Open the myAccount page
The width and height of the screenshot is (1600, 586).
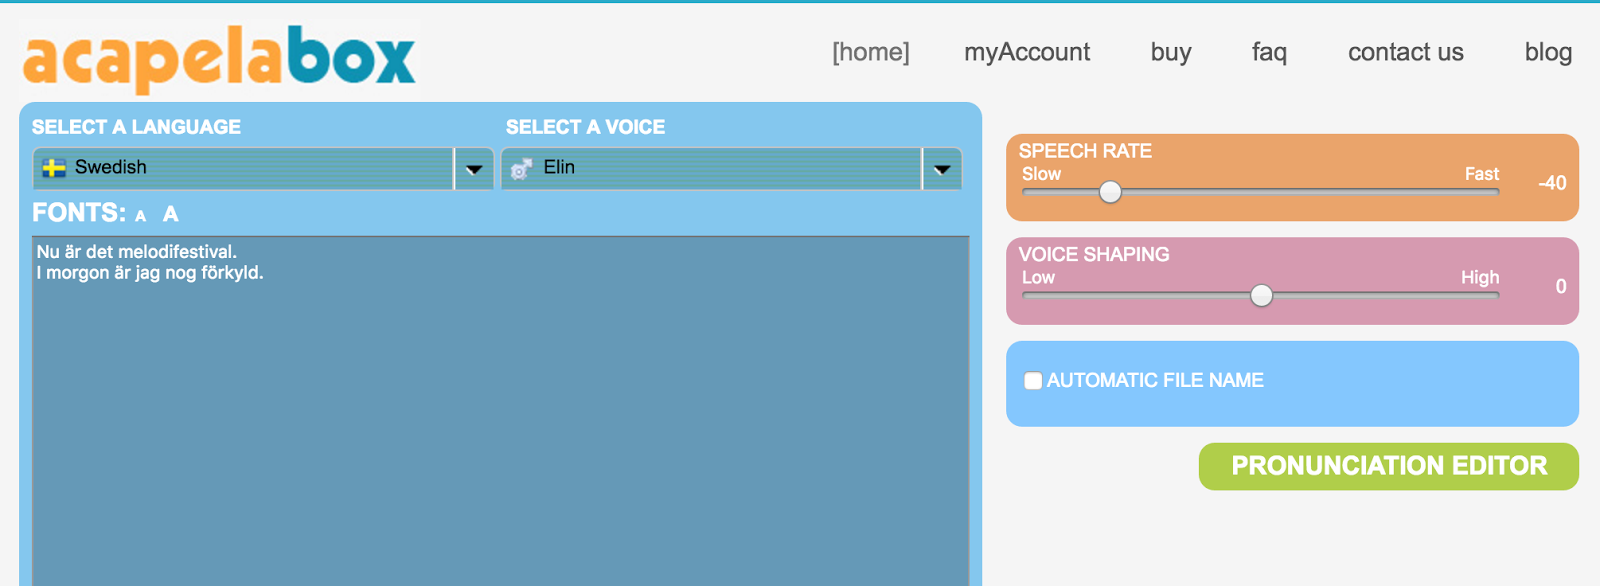tap(1027, 52)
